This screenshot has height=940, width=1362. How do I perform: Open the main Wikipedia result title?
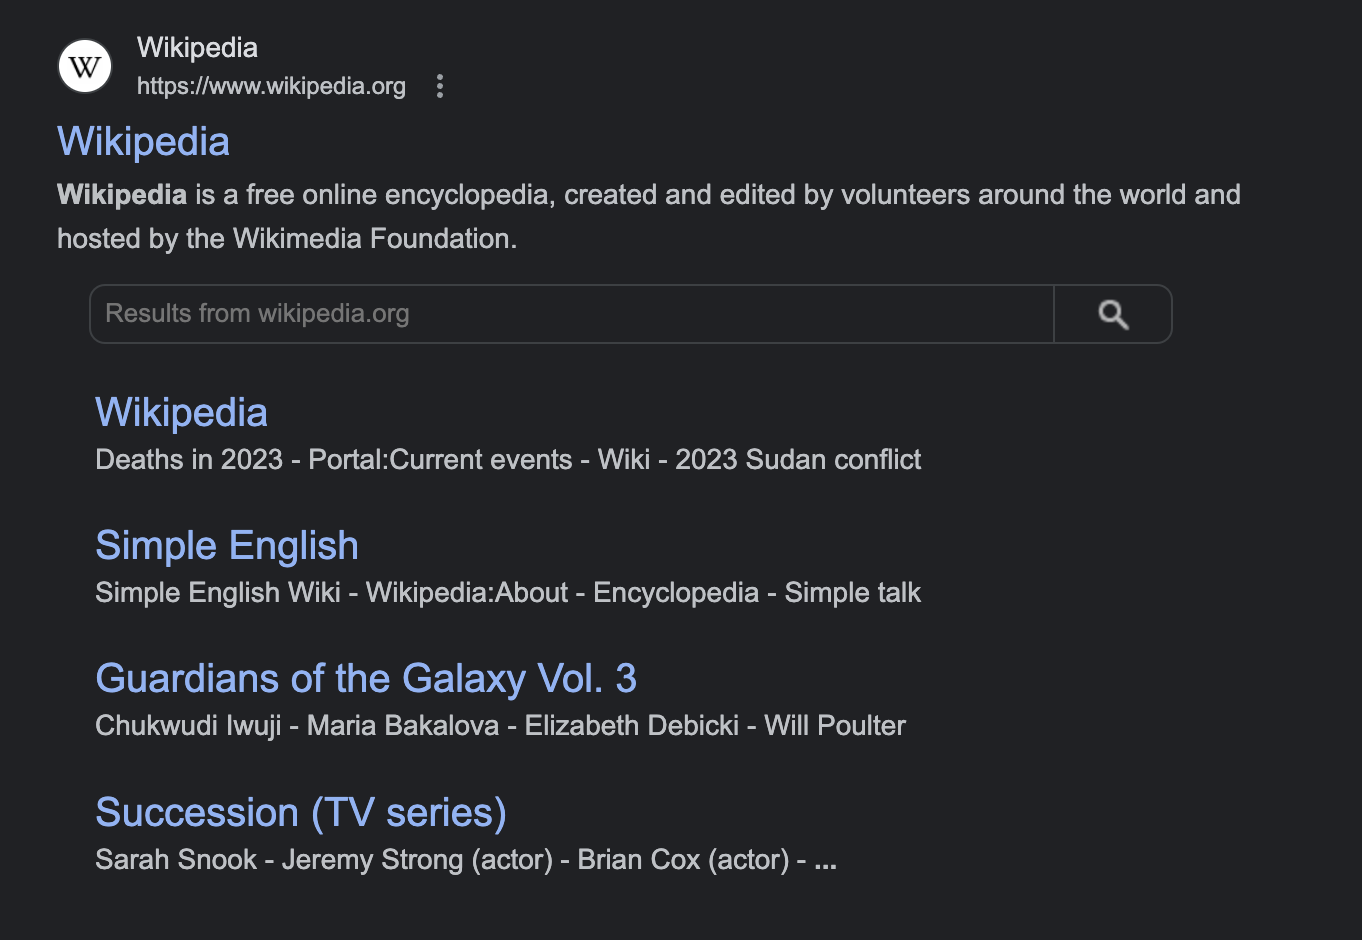tap(143, 142)
